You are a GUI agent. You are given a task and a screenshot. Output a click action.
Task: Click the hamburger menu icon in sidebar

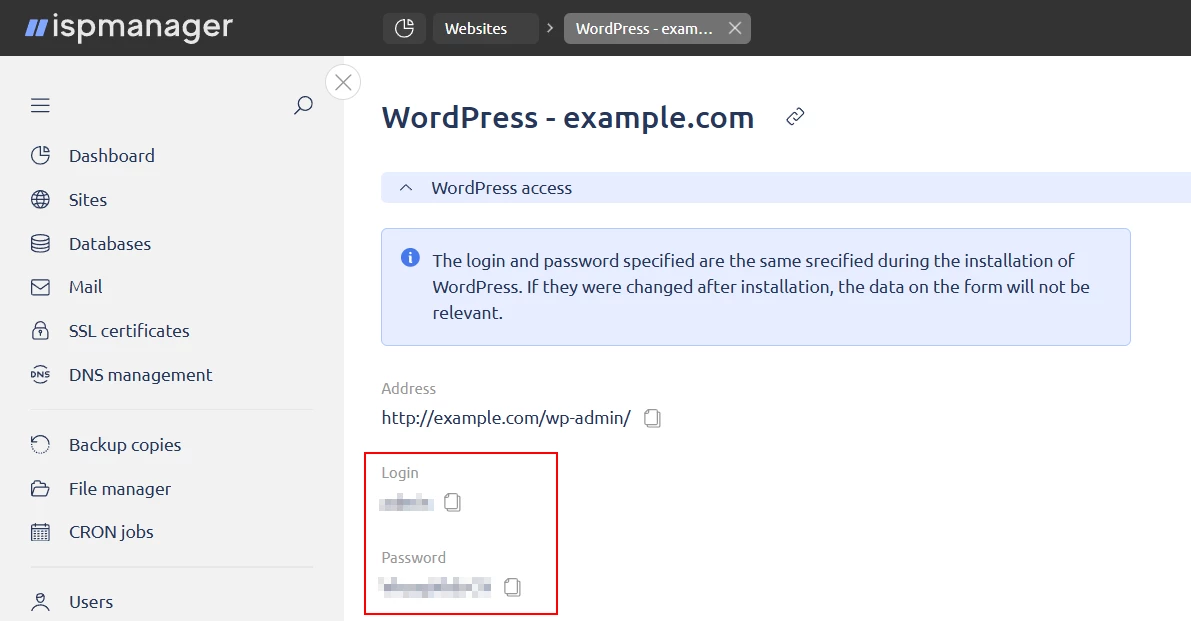pos(40,106)
